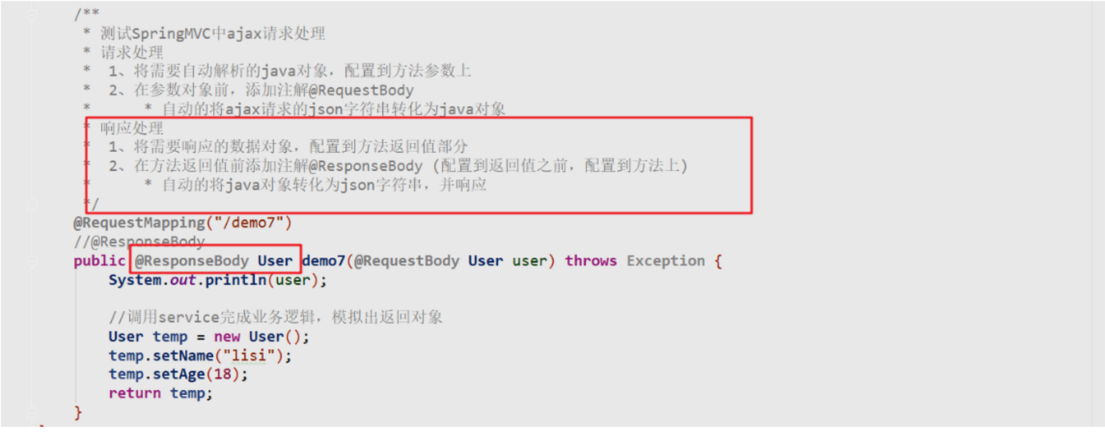Click the System.out.println statement
Screen dimensions: 1105x437
(218, 280)
